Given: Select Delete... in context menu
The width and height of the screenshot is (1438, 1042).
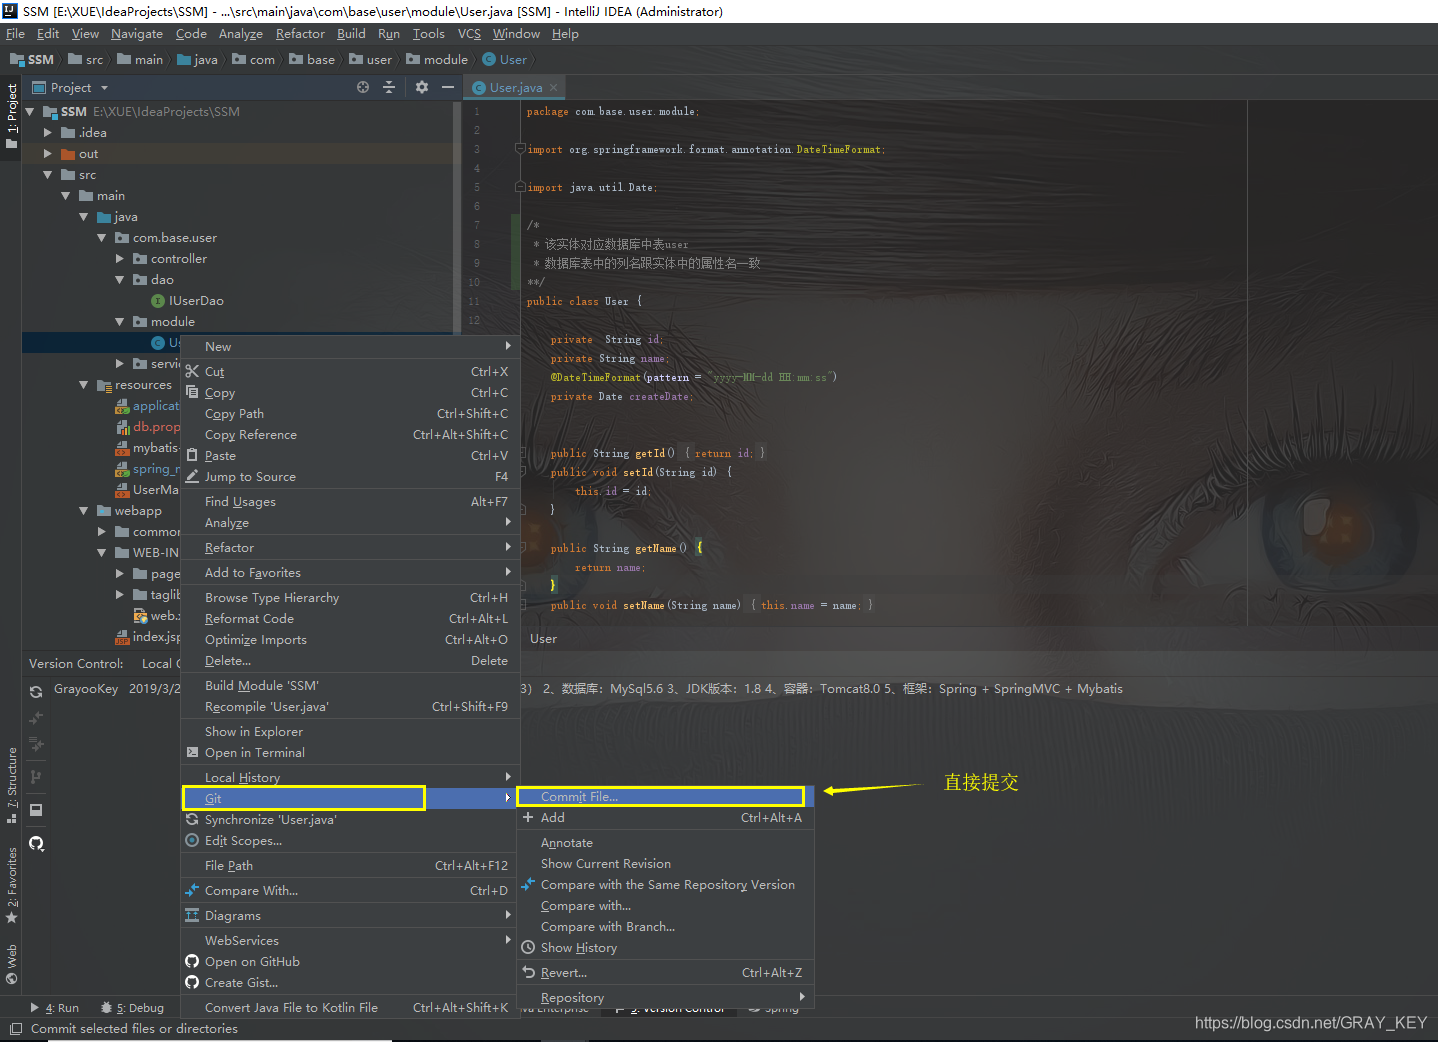Looking at the screenshot, I should 350,660.
